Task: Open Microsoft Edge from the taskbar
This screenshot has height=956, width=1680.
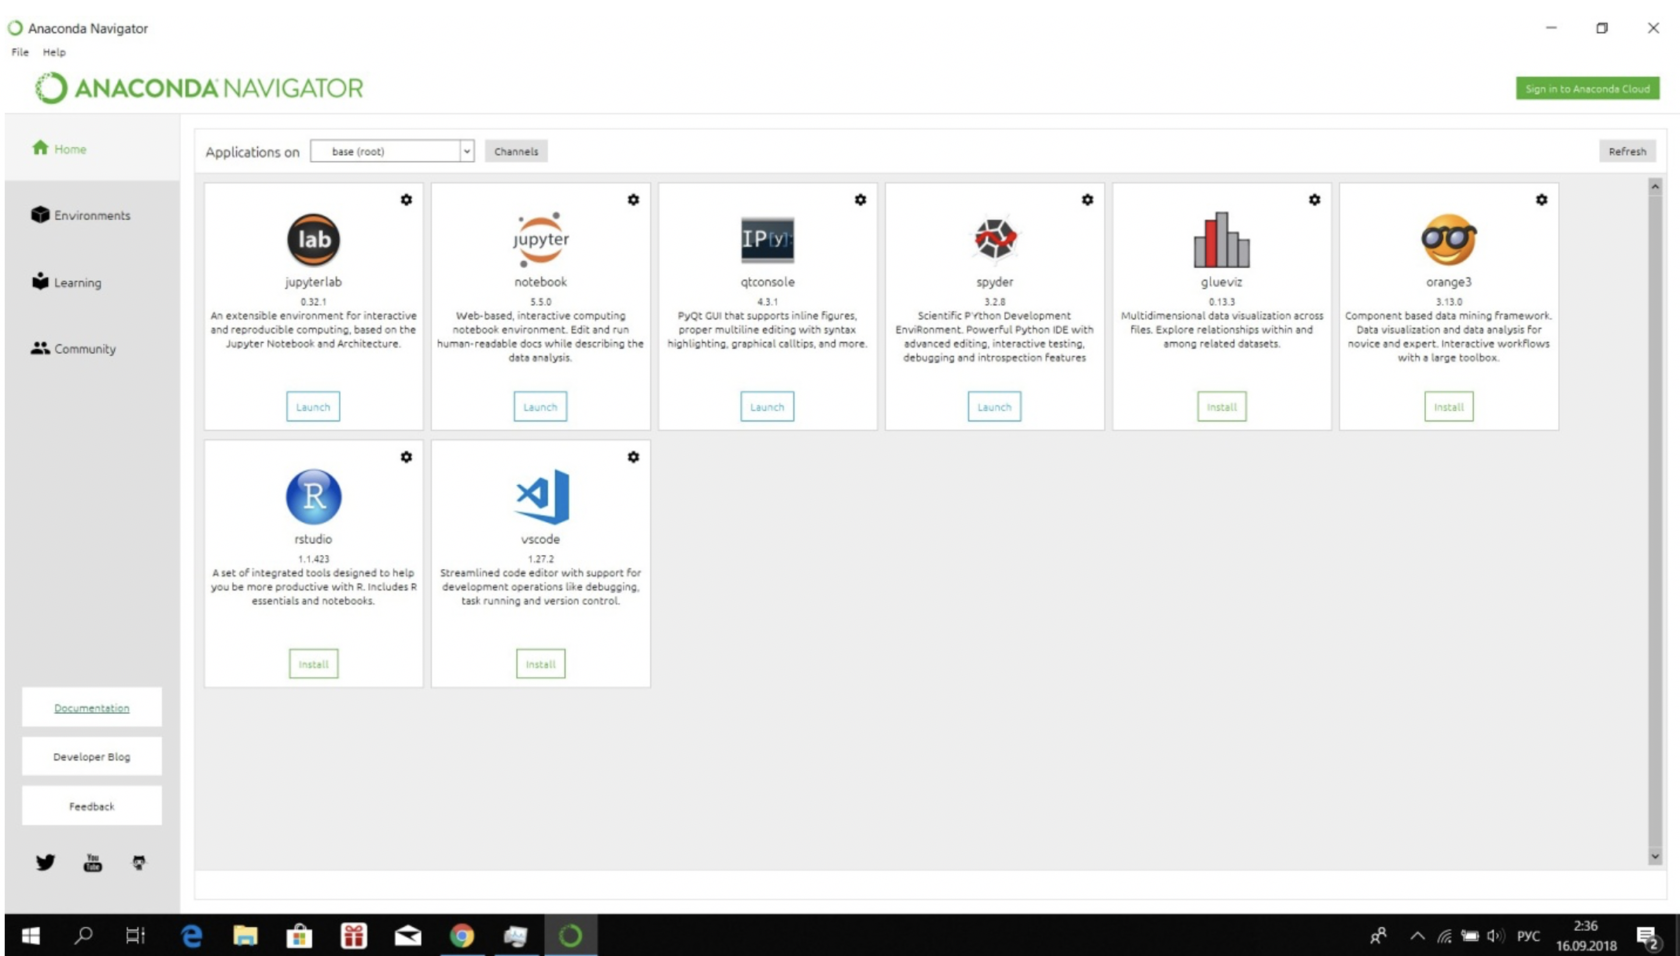Action: (191, 936)
